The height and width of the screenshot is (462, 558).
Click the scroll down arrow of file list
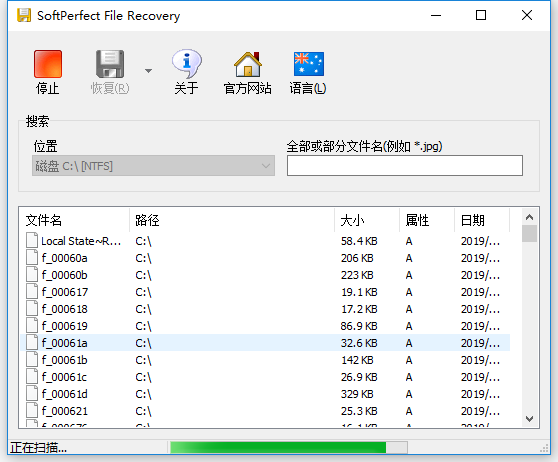pyautogui.click(x=530, y=419)
